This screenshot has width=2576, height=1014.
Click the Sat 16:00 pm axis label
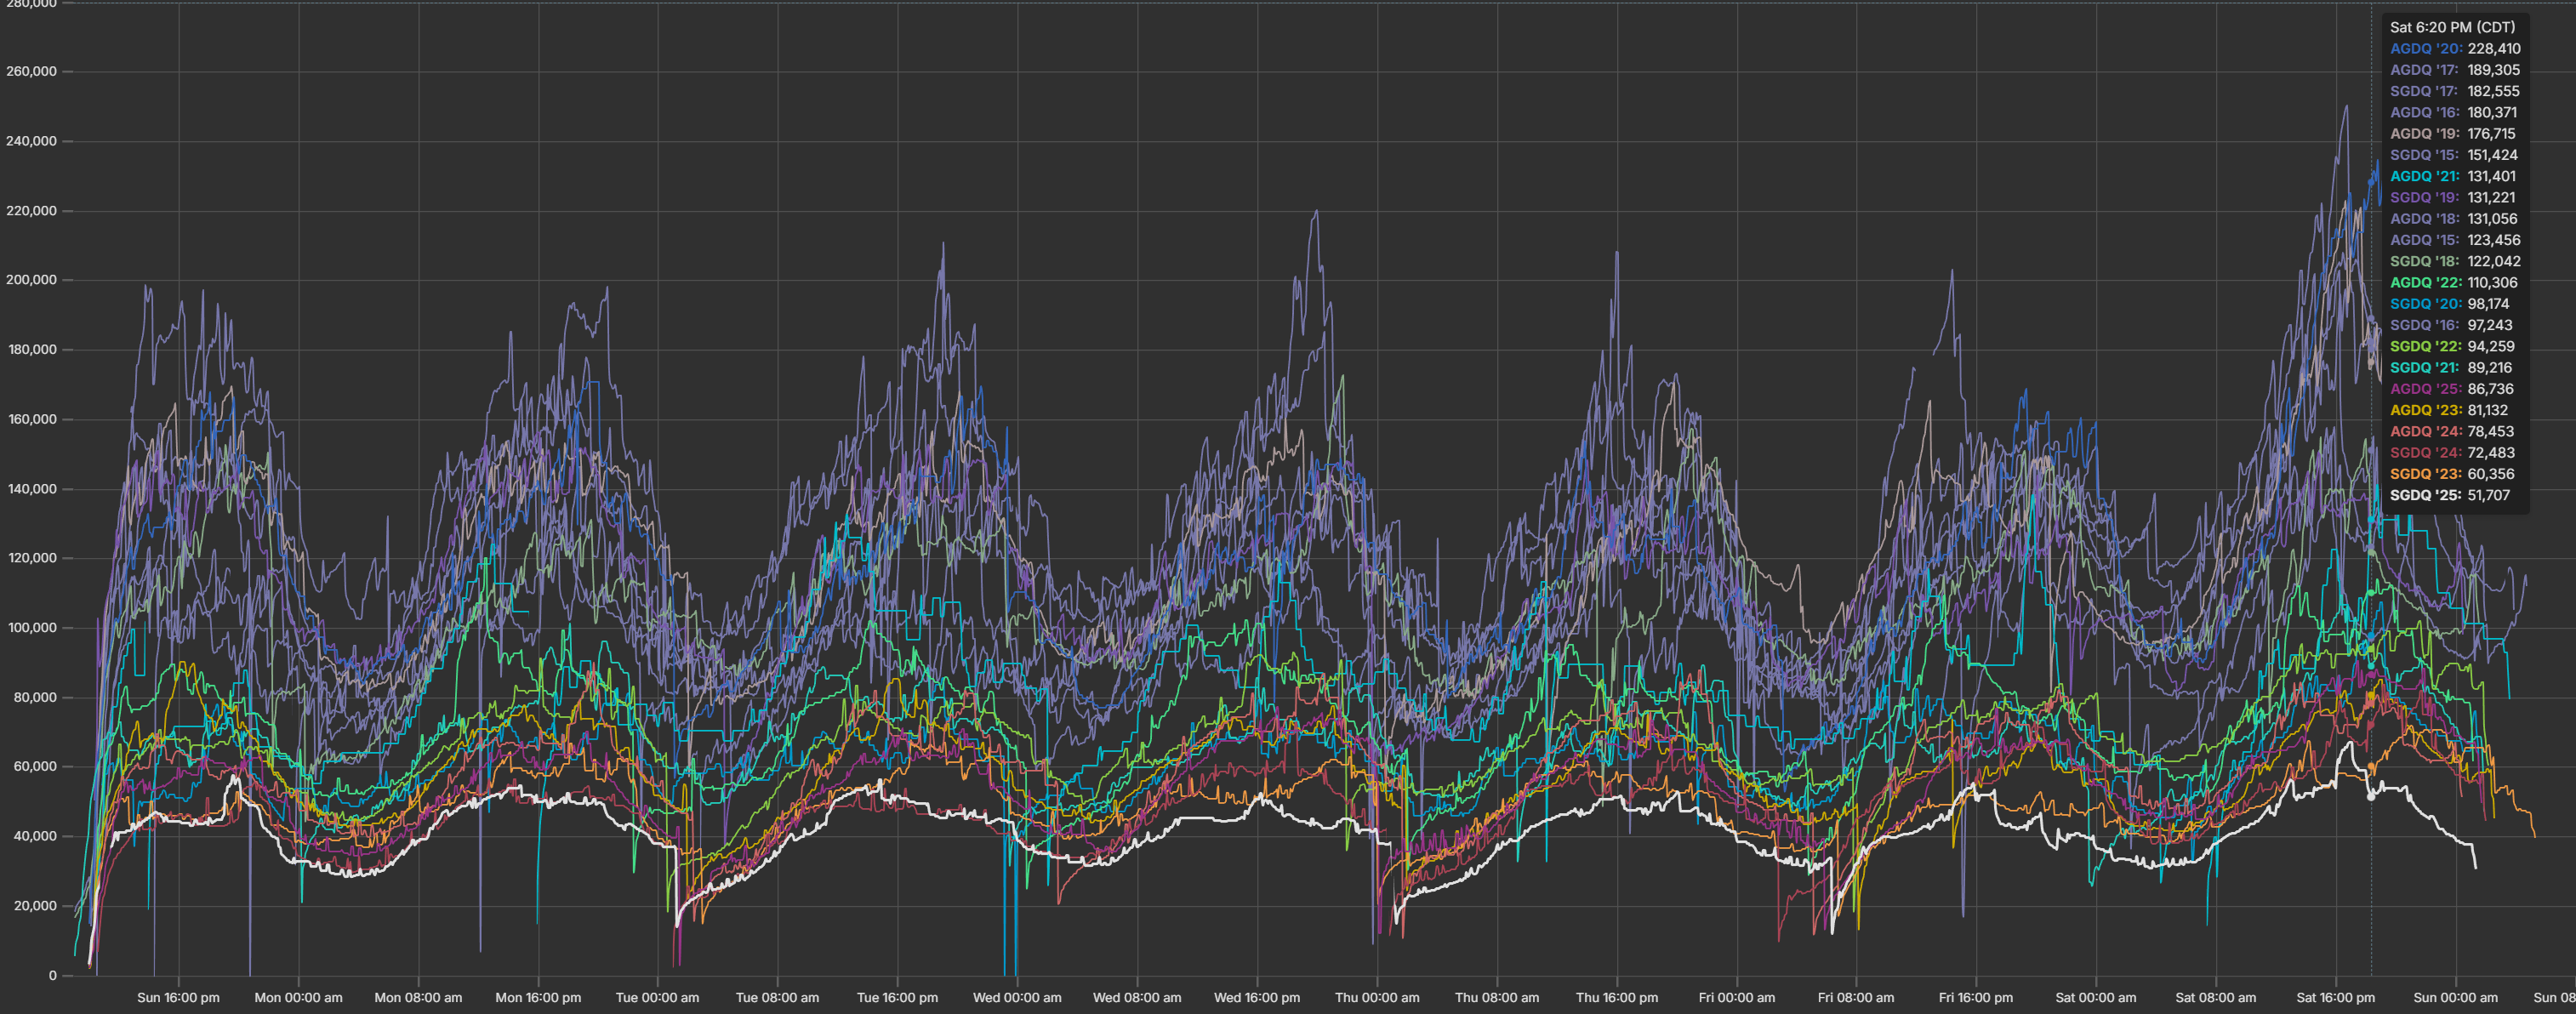(x=2336, y=997)
